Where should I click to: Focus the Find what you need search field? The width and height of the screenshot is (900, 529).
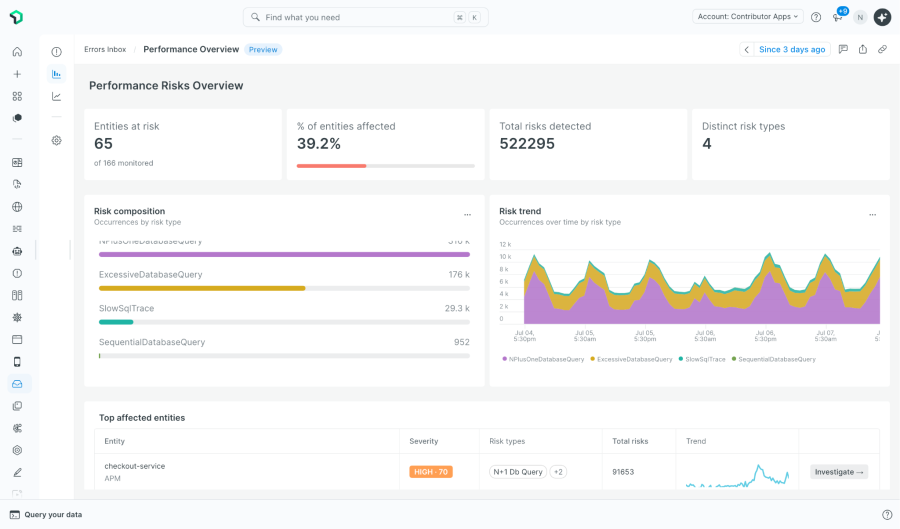point(366,17)
